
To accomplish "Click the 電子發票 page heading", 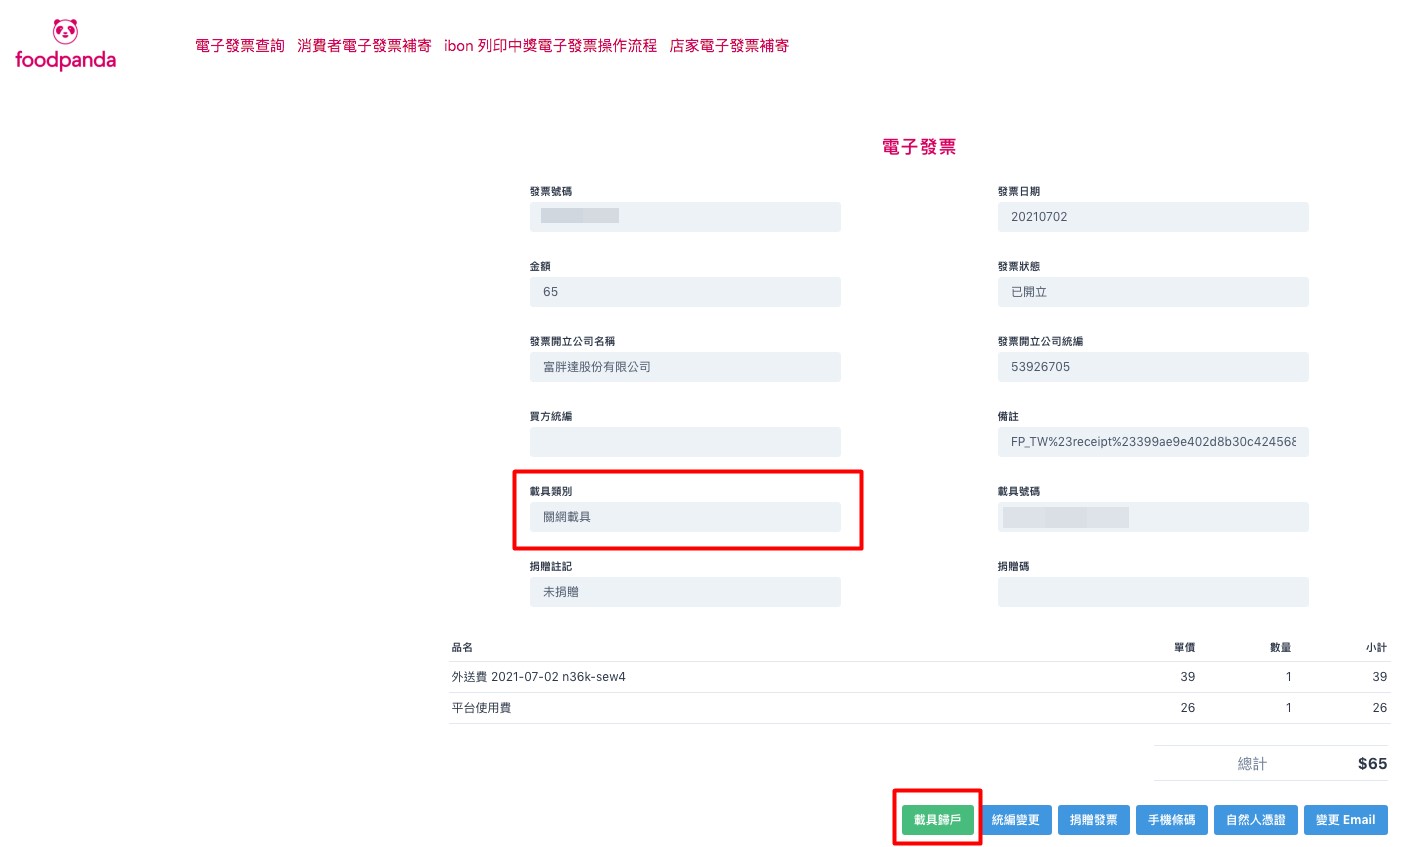I will (x=919, y=147).
